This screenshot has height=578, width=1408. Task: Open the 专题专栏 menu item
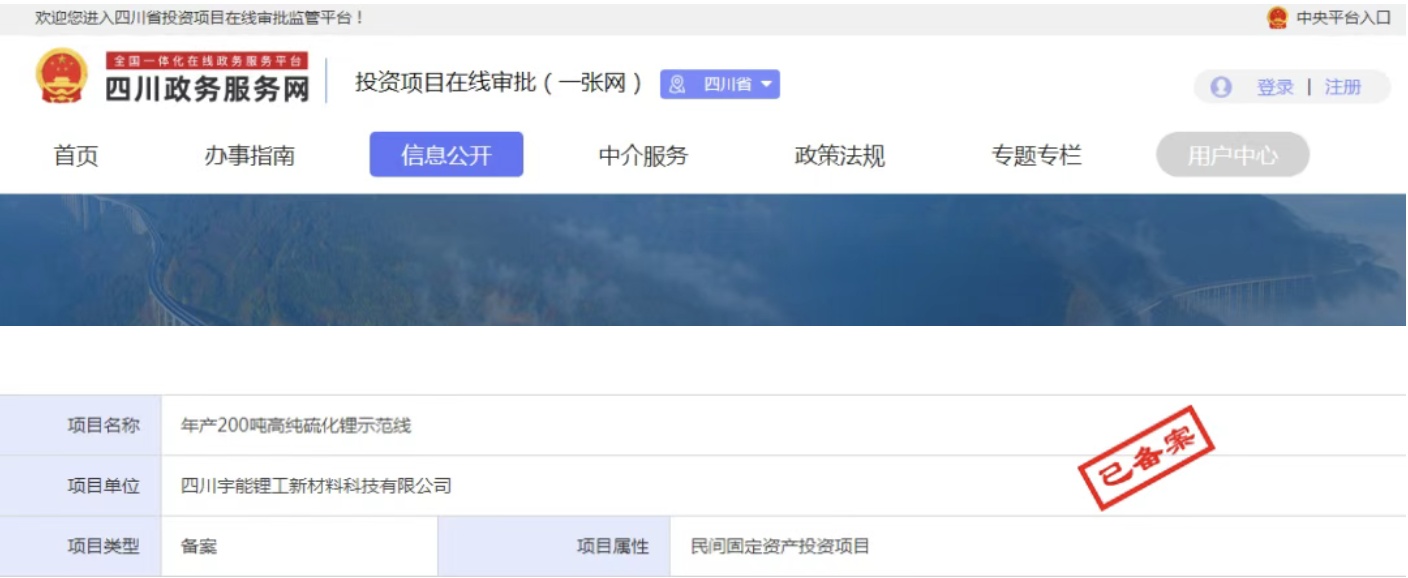coord(1036,156)
